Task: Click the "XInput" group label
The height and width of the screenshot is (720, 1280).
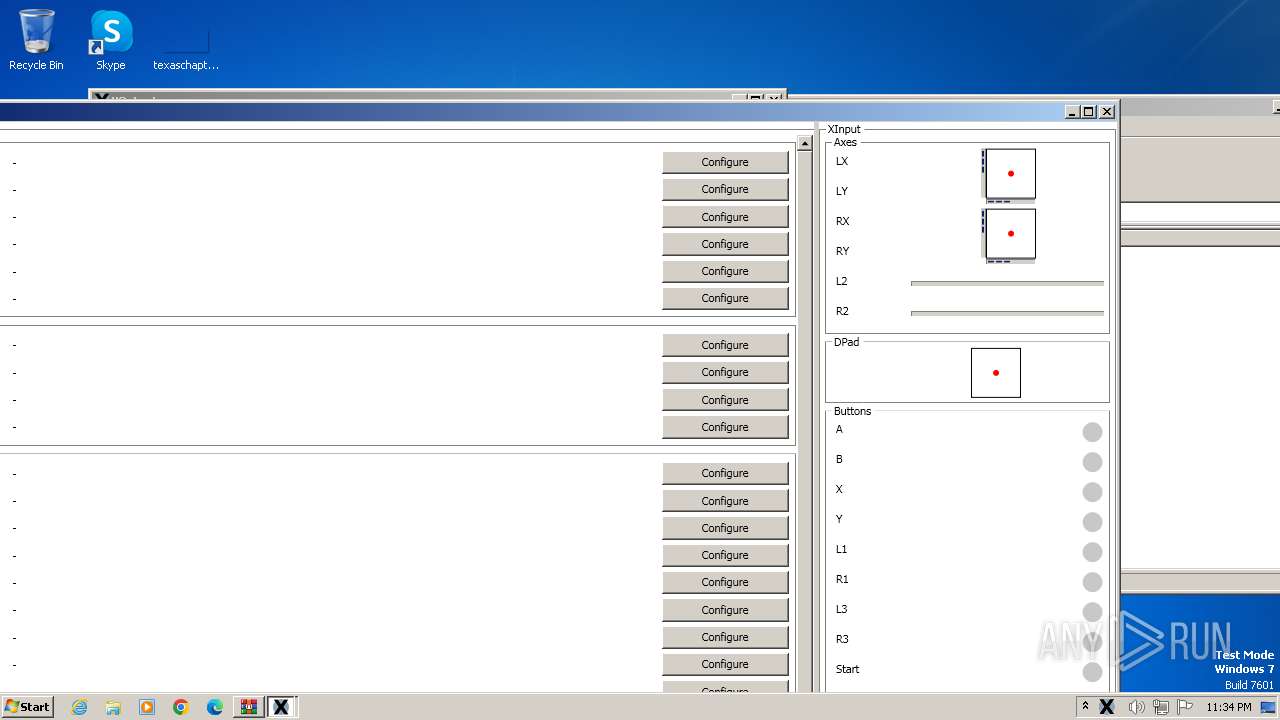Action: tap(844, 129)
